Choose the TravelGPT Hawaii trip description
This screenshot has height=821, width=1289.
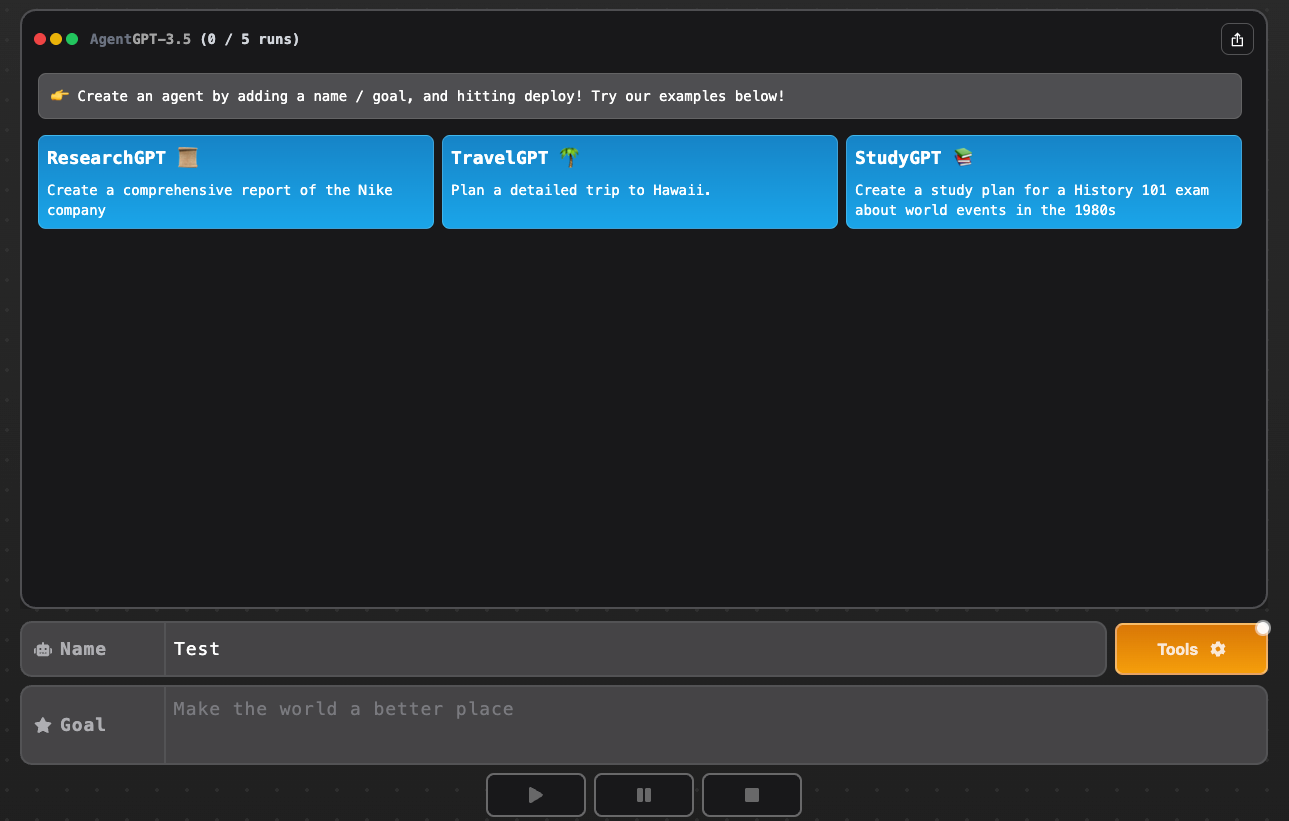click(x=580, y=190)
